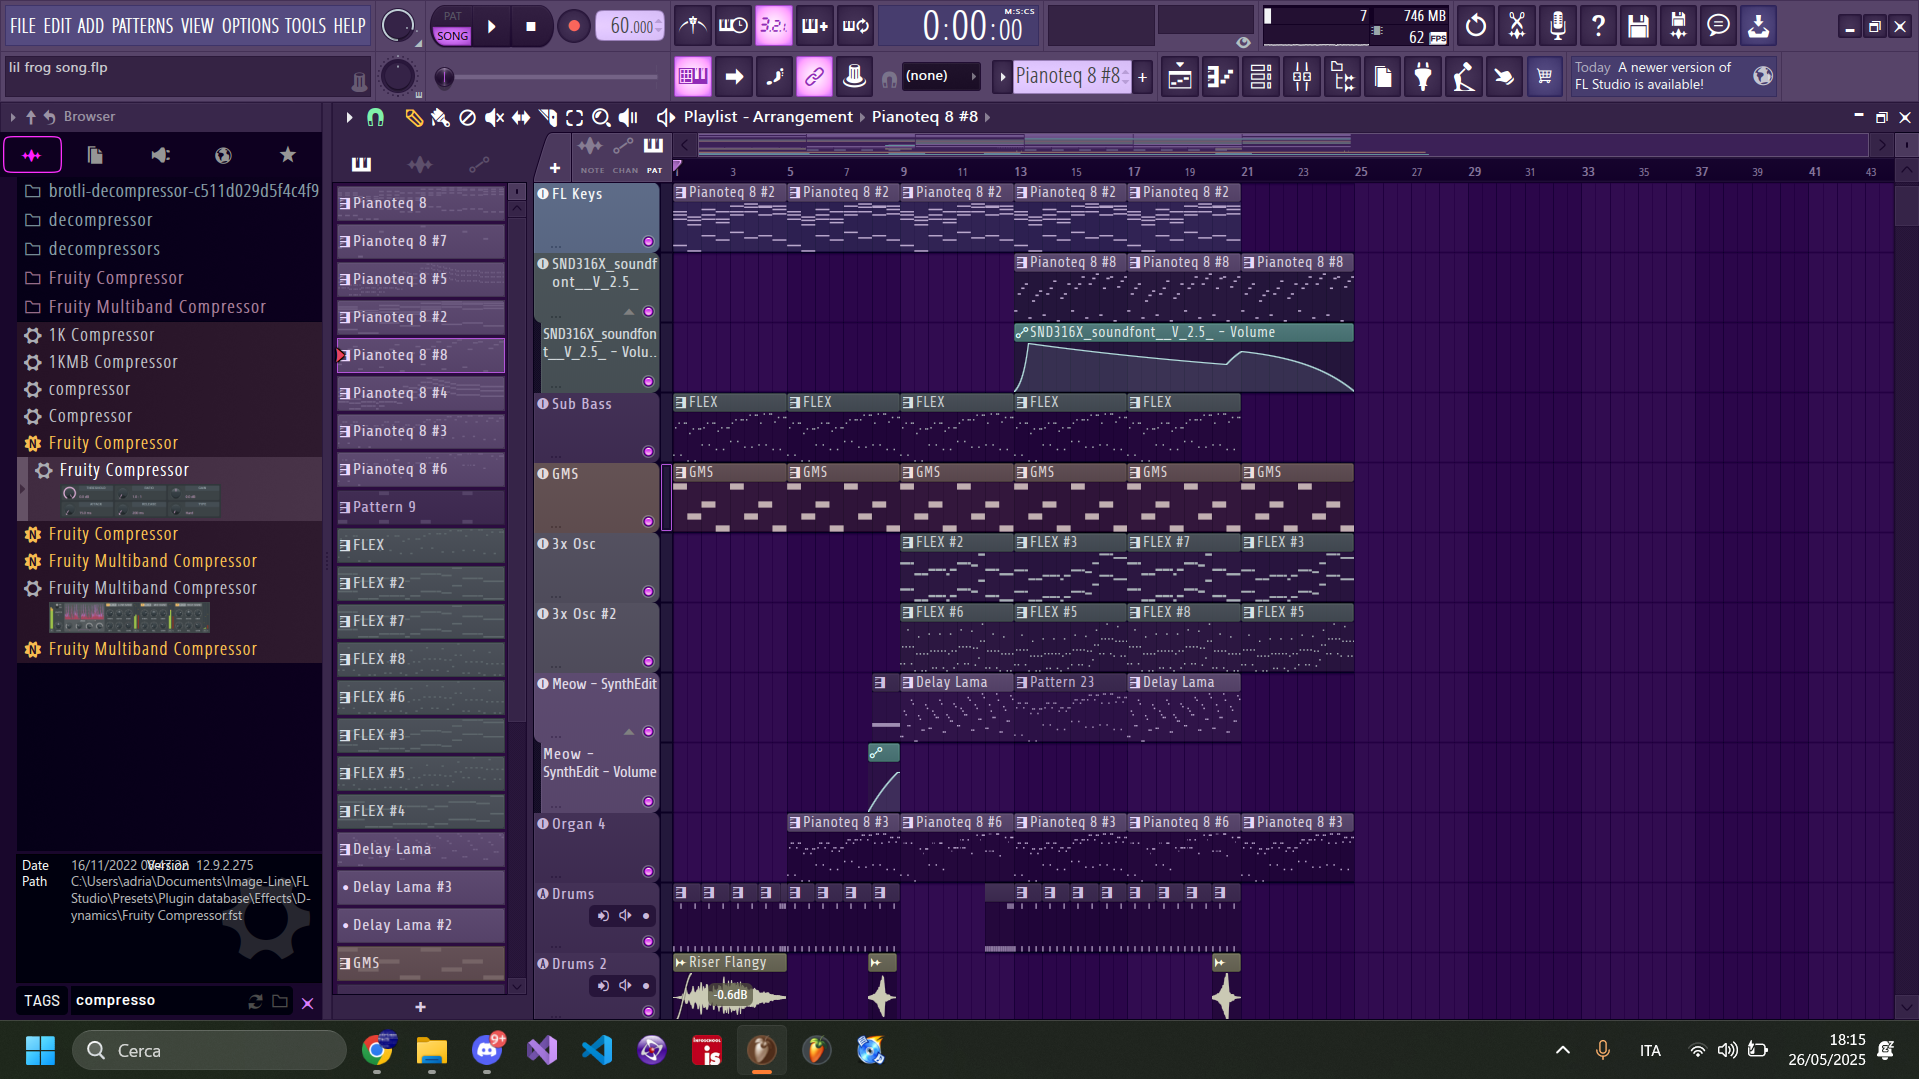Image resolution: width=1919 pixels, height=1079 pixels.
Task: Toggle Pat/Song mode switch
Action: click(452, 27)
